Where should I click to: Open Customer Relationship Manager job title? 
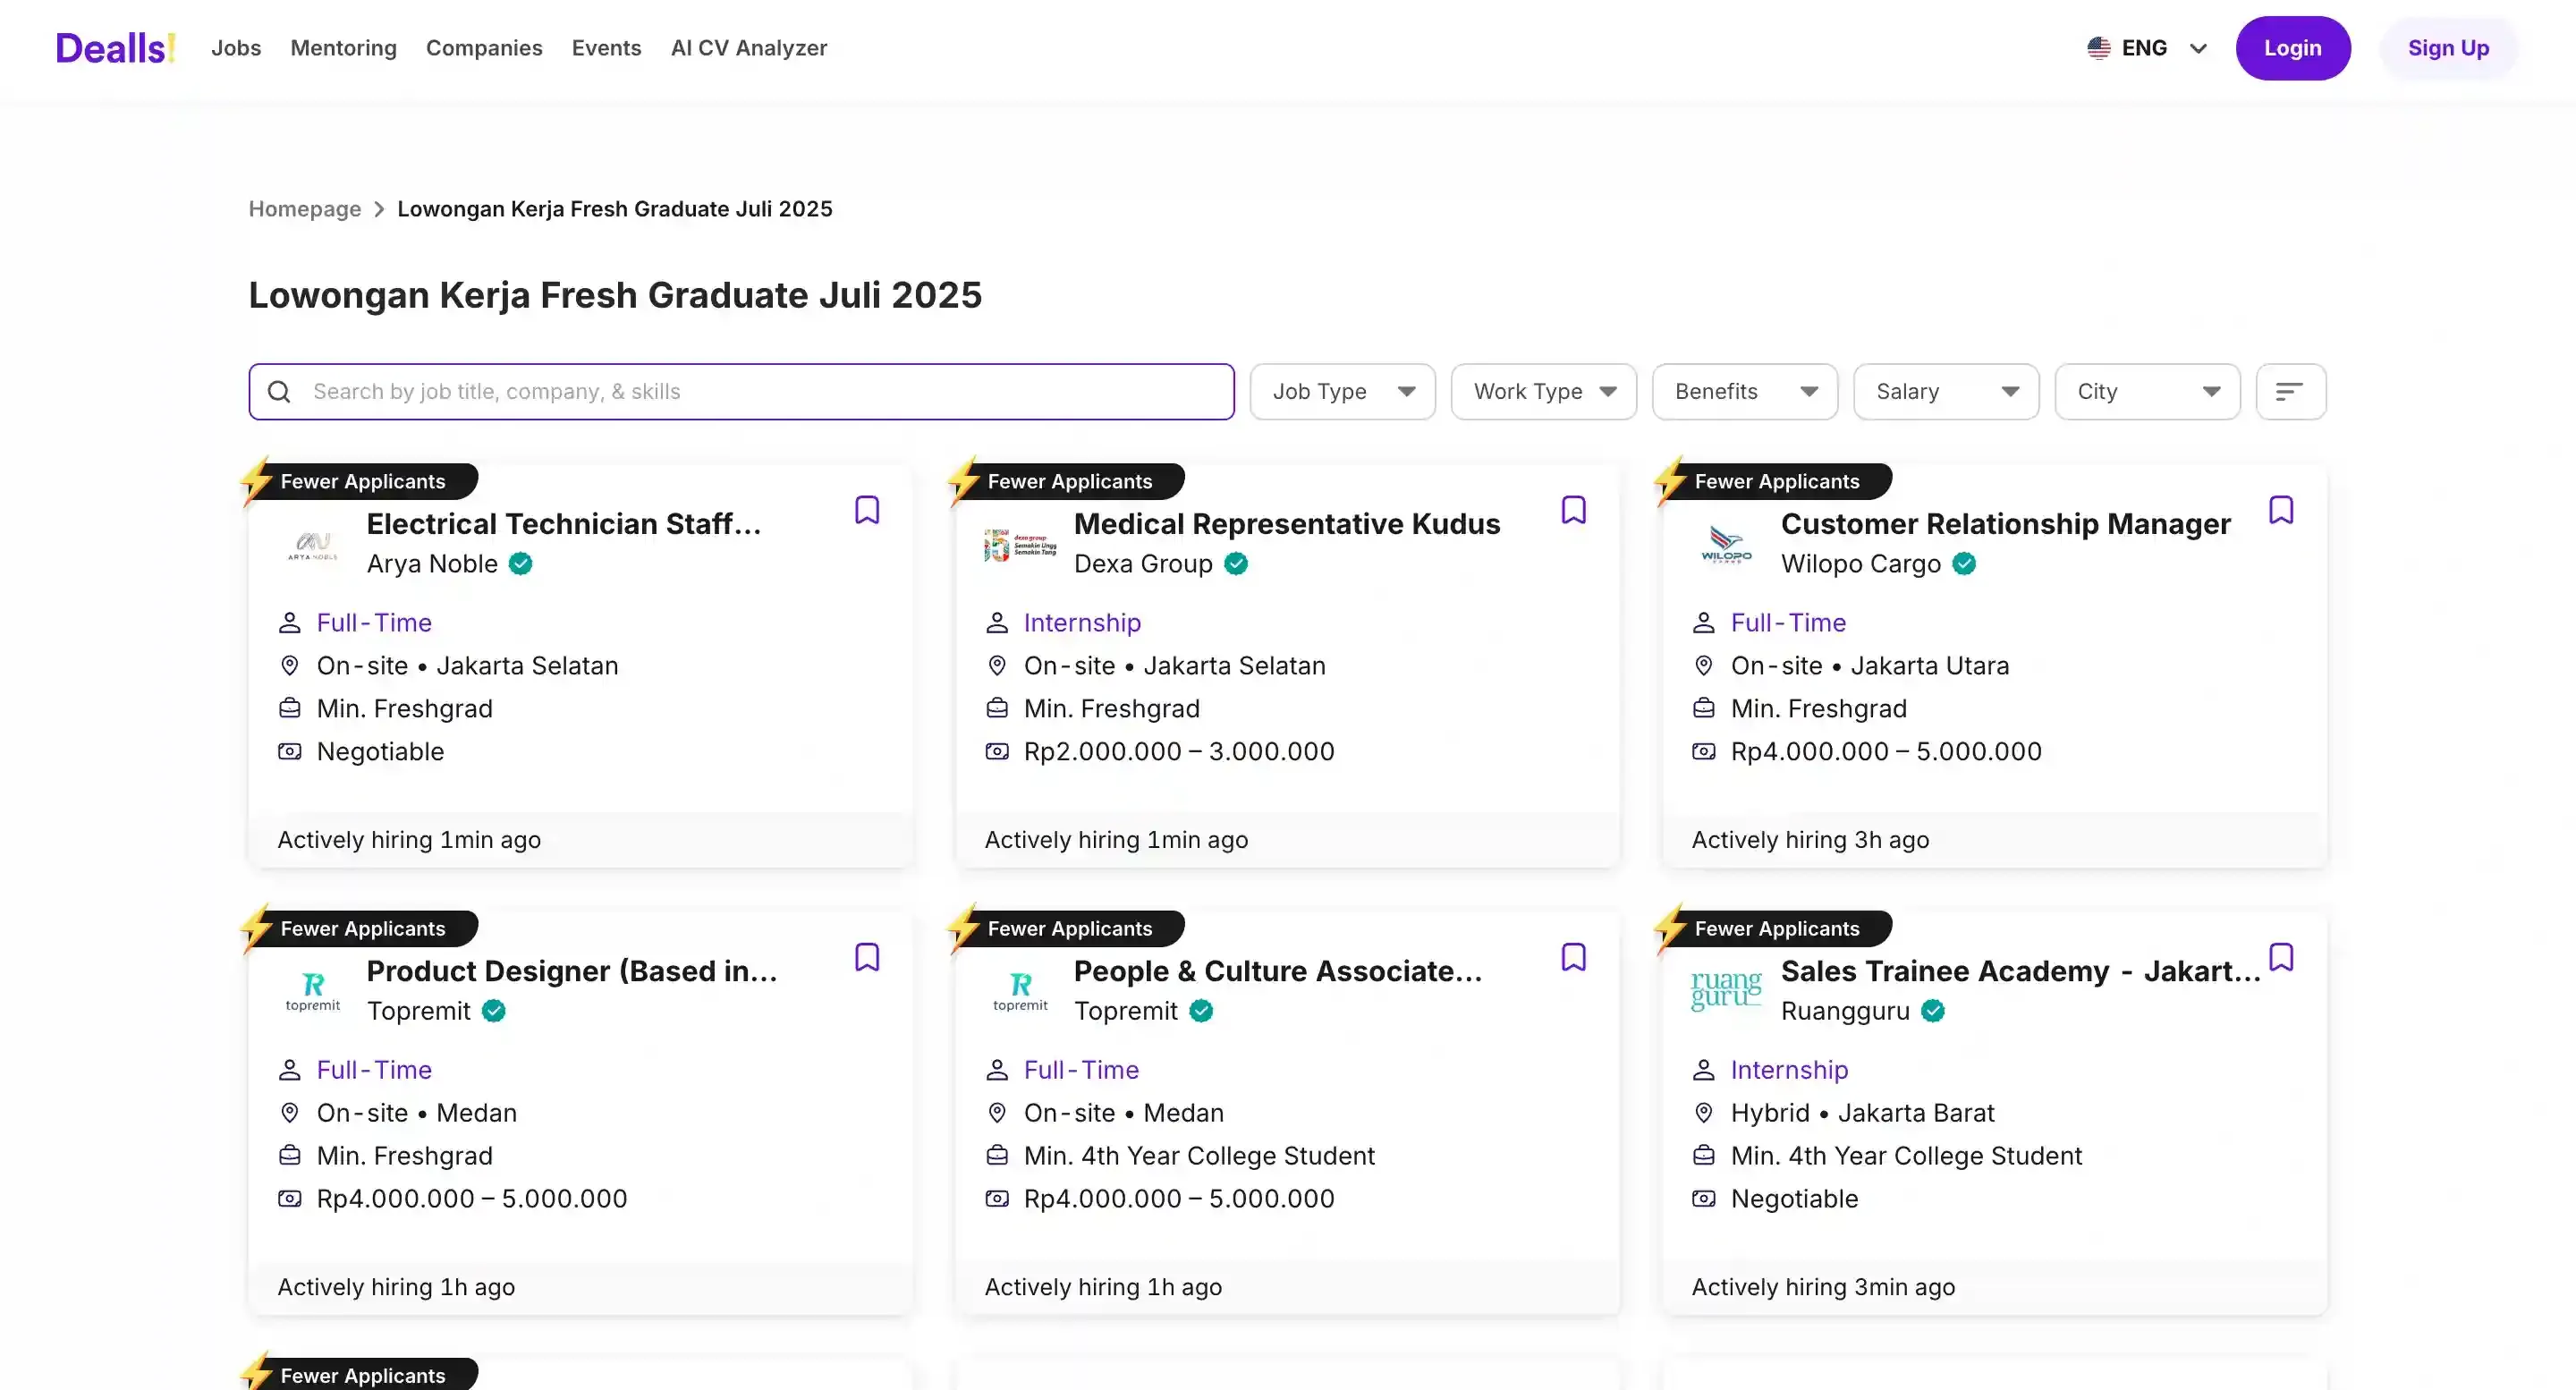tap(2005, 524)
